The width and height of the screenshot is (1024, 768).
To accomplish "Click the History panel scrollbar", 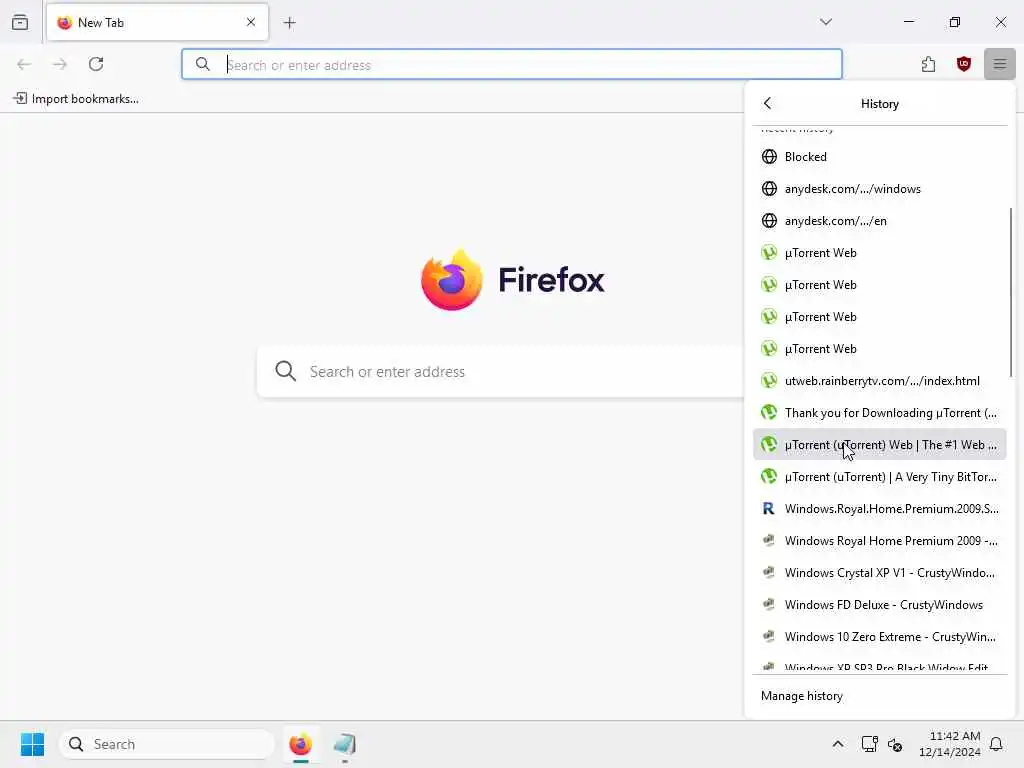I will click(1010, 291).
